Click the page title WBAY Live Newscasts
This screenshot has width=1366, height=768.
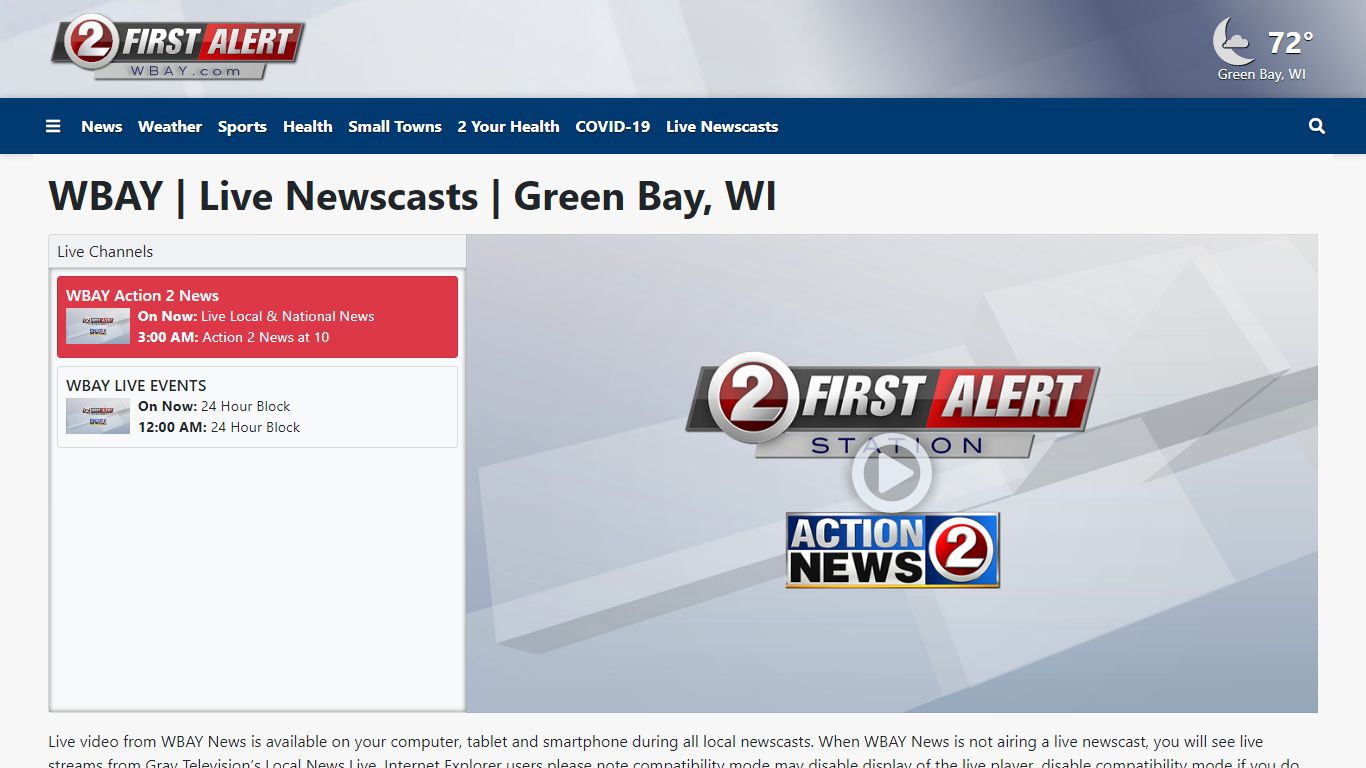pos(412,196)
